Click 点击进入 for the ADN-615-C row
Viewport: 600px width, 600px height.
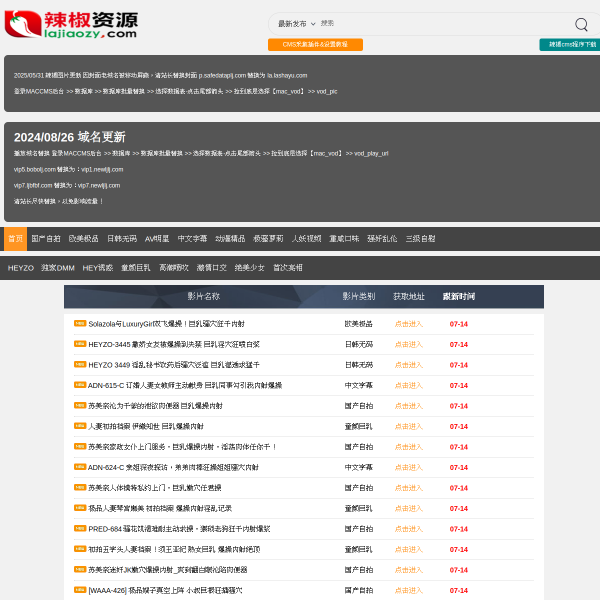(409, 386)
